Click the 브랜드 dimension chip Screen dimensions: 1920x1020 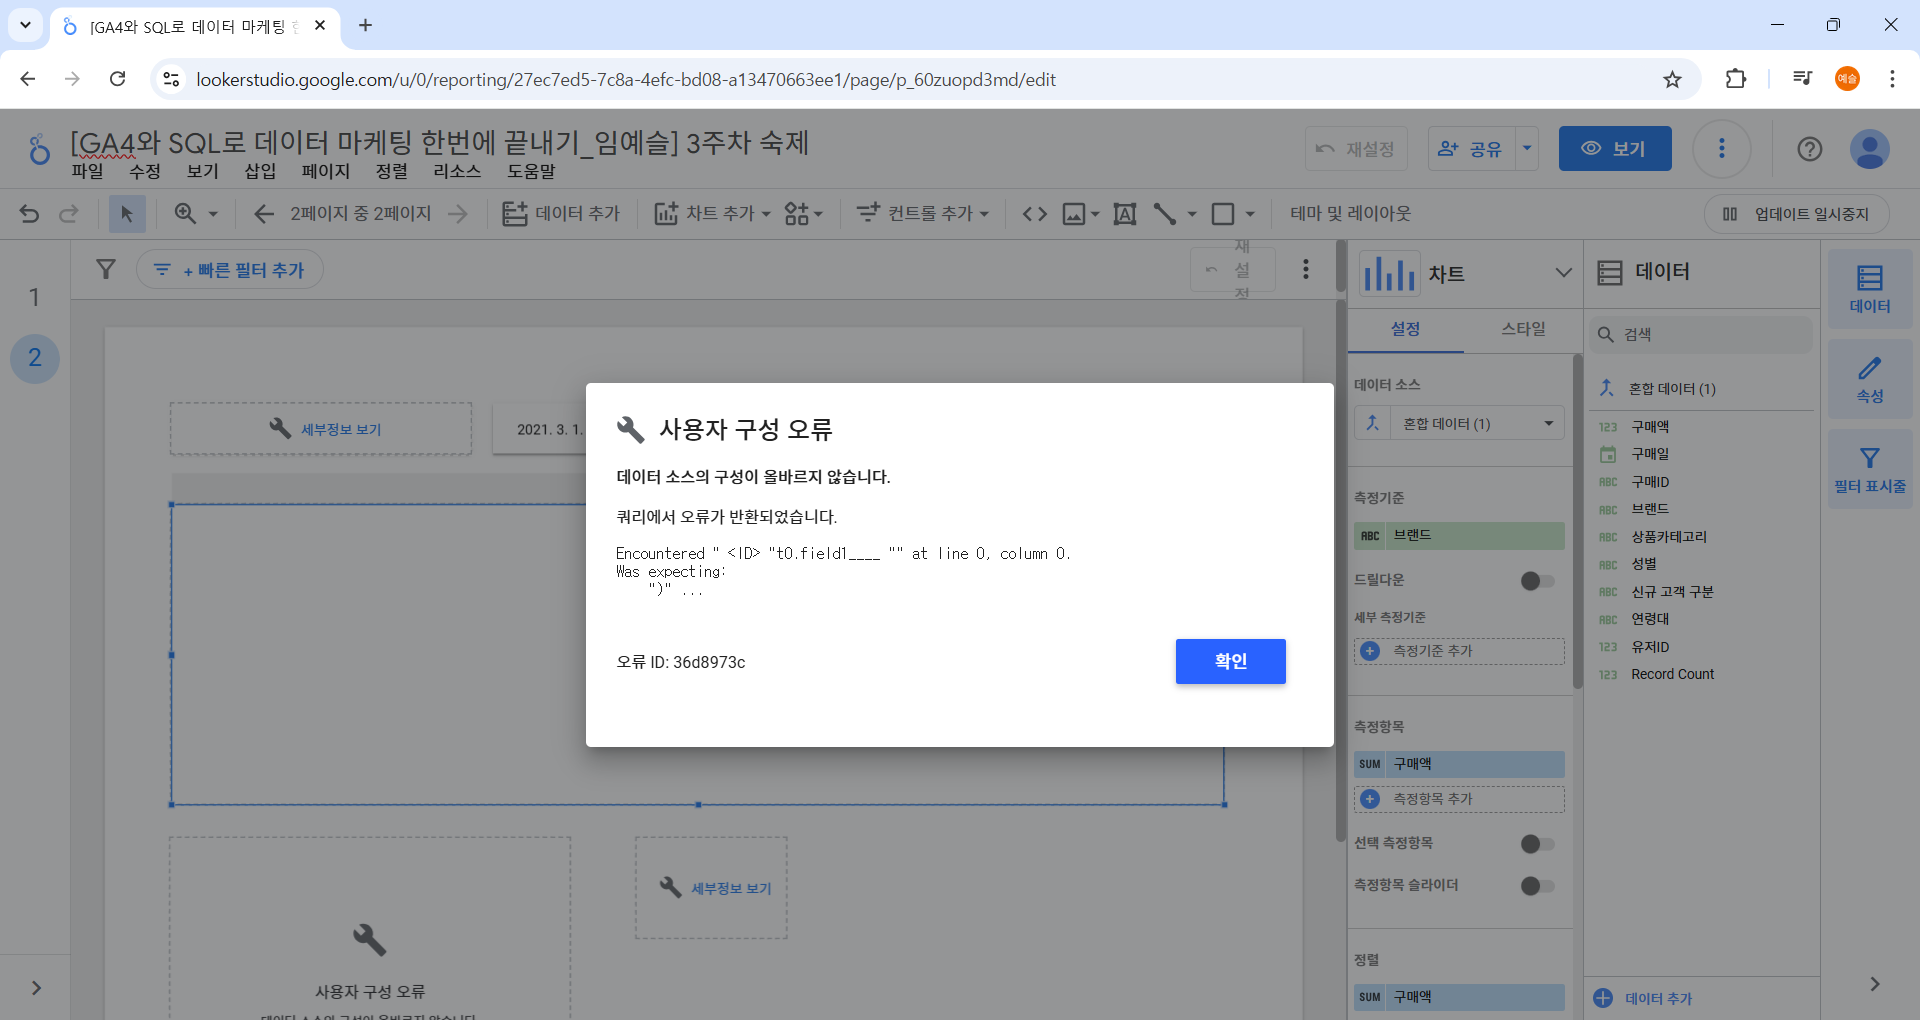point(1459,536)
